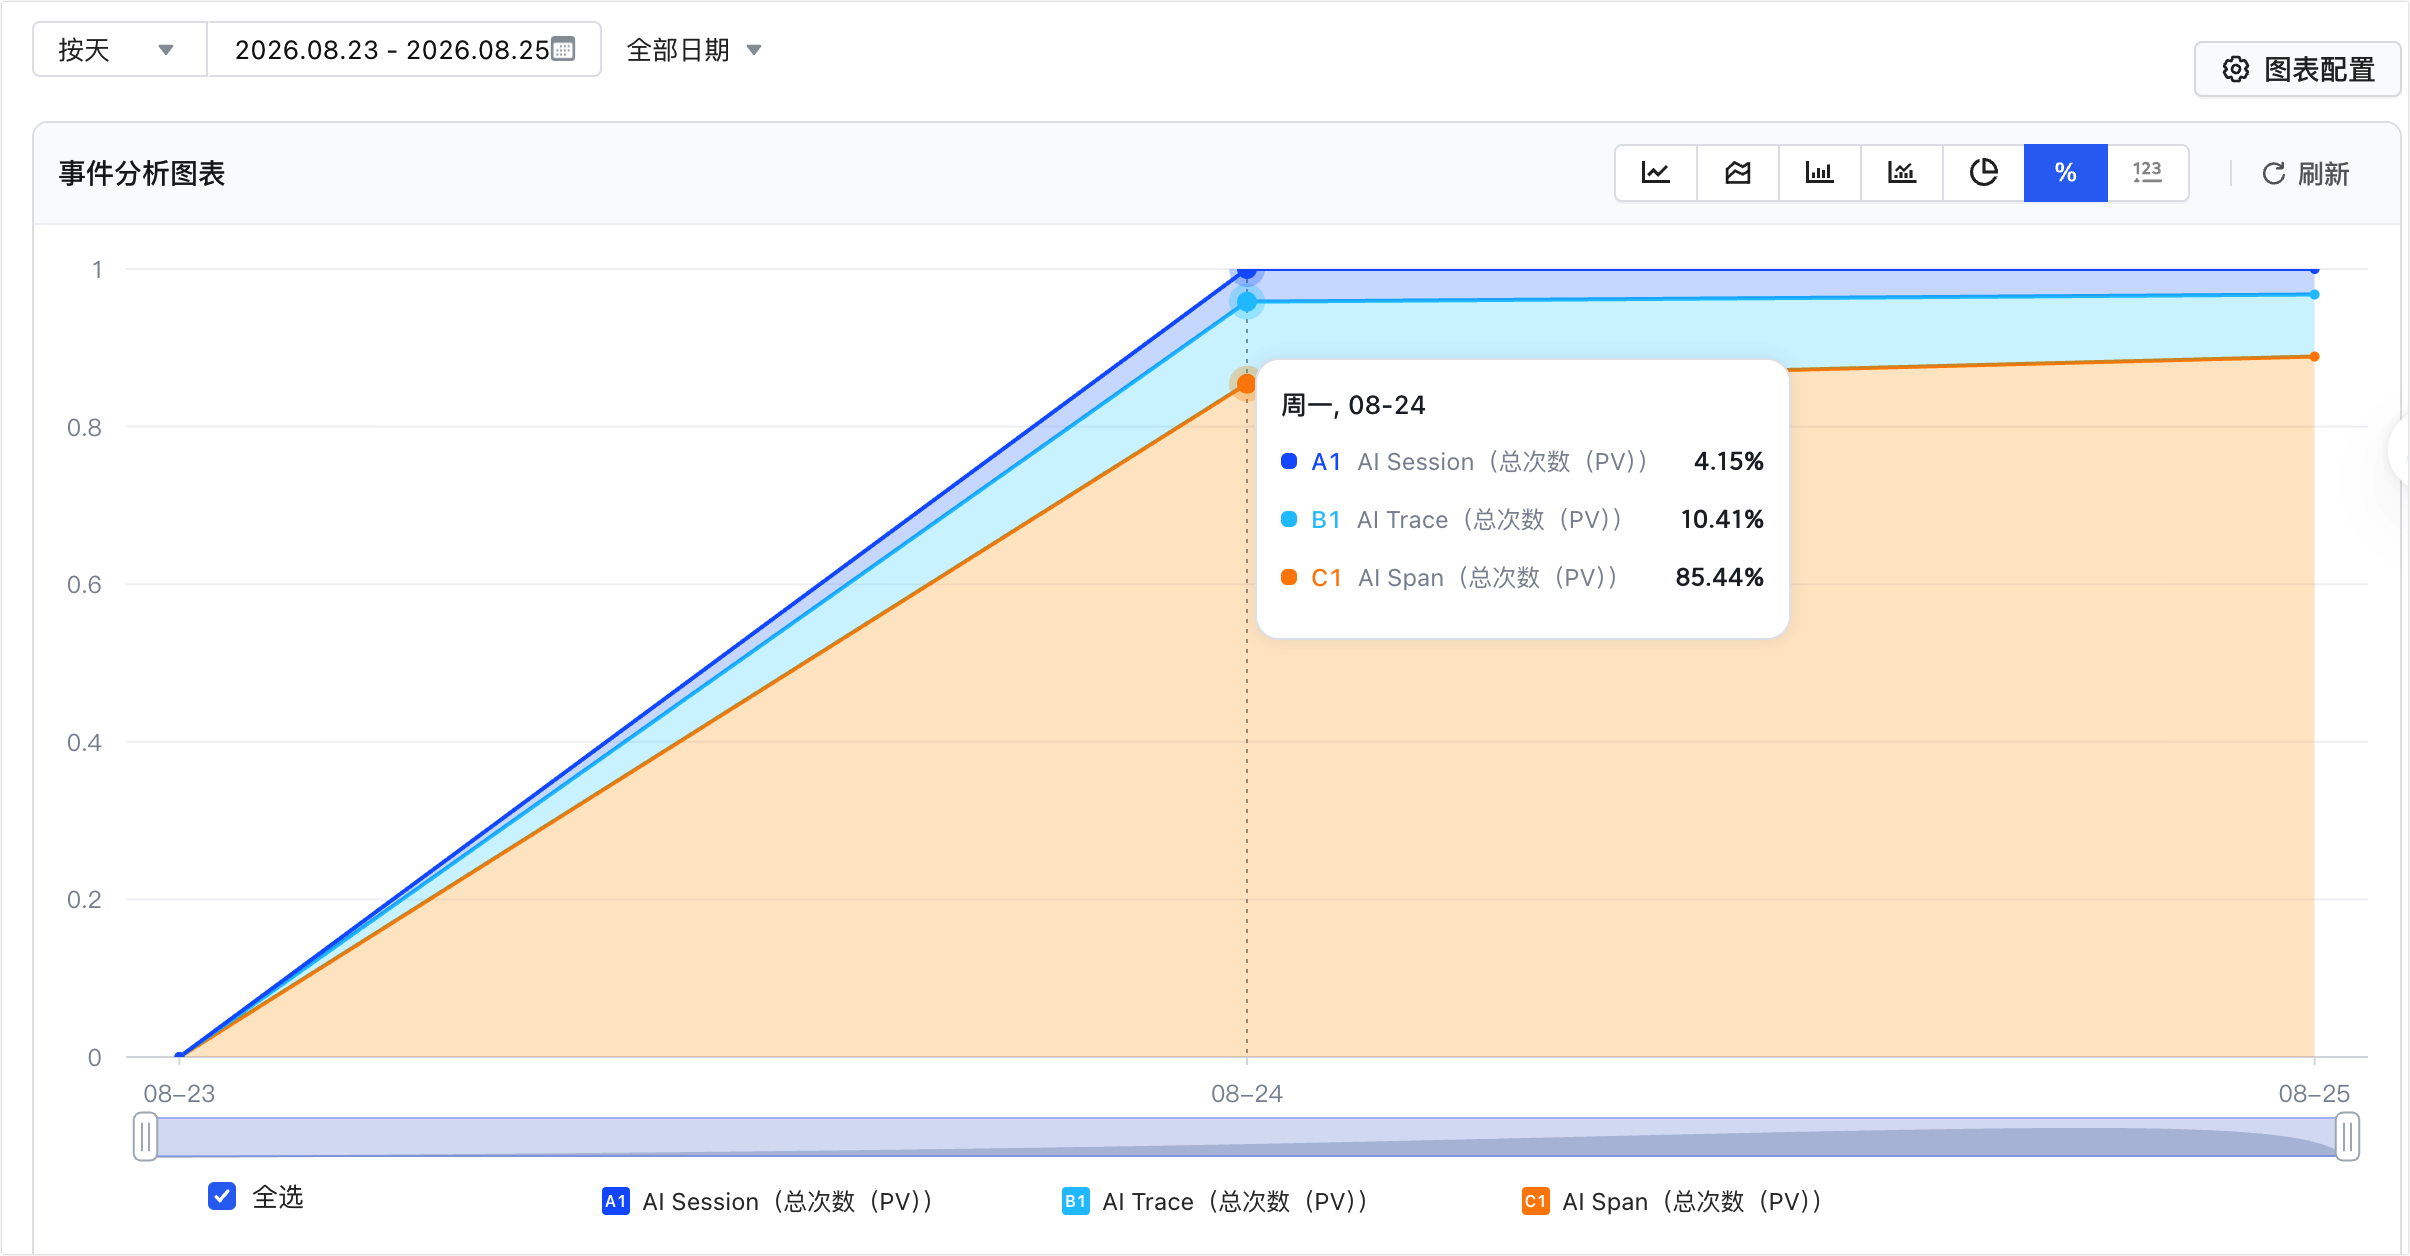Switch to line chart view

point(1656,173)
